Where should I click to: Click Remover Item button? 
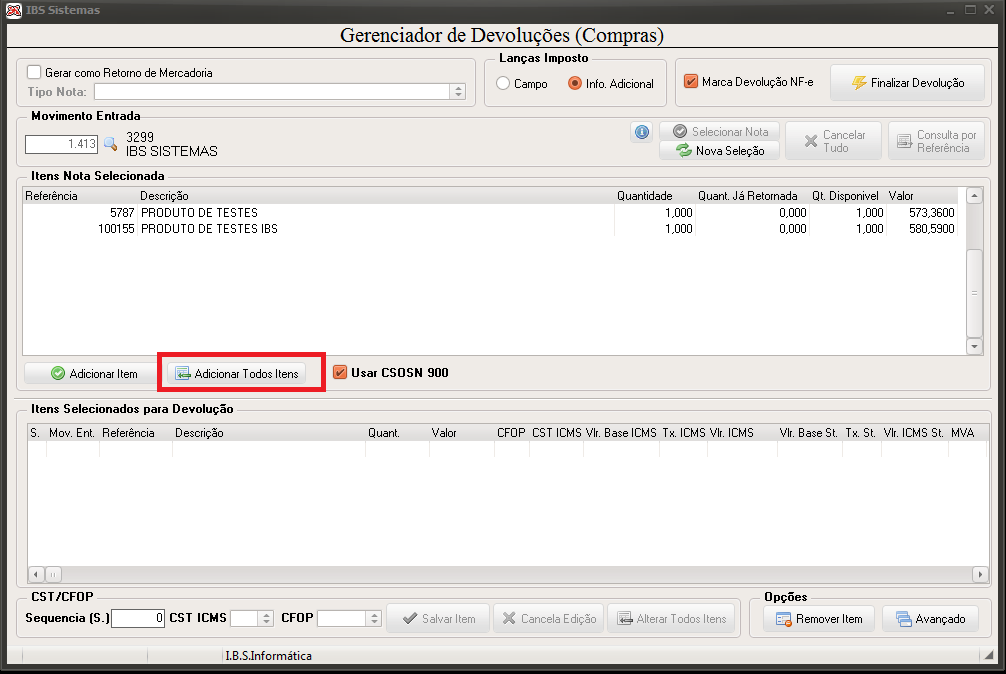click(x=819, y=619)
